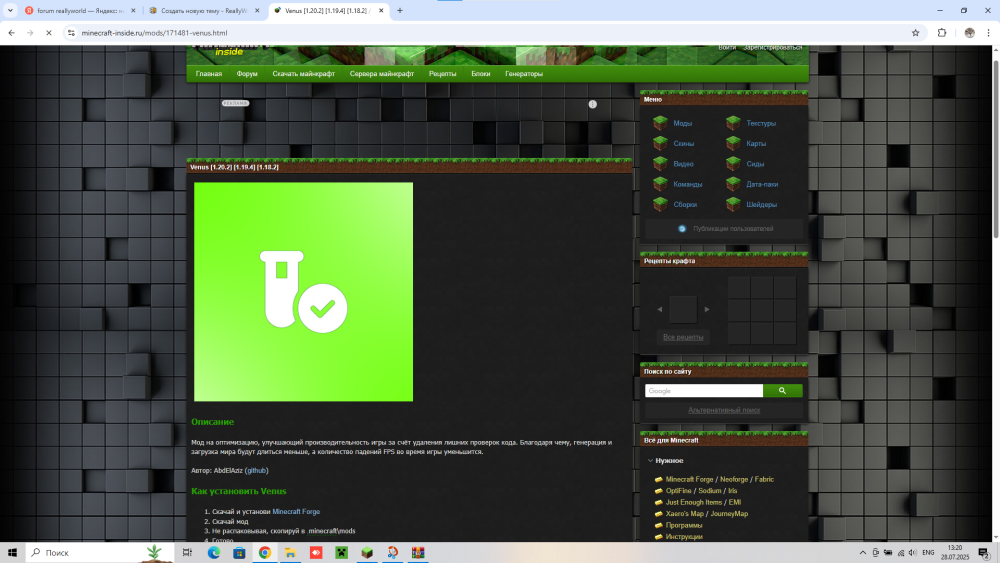Click the grass block icon beside Команды
This screenshot has width=1000, height=563.
(x=660, y=184)
